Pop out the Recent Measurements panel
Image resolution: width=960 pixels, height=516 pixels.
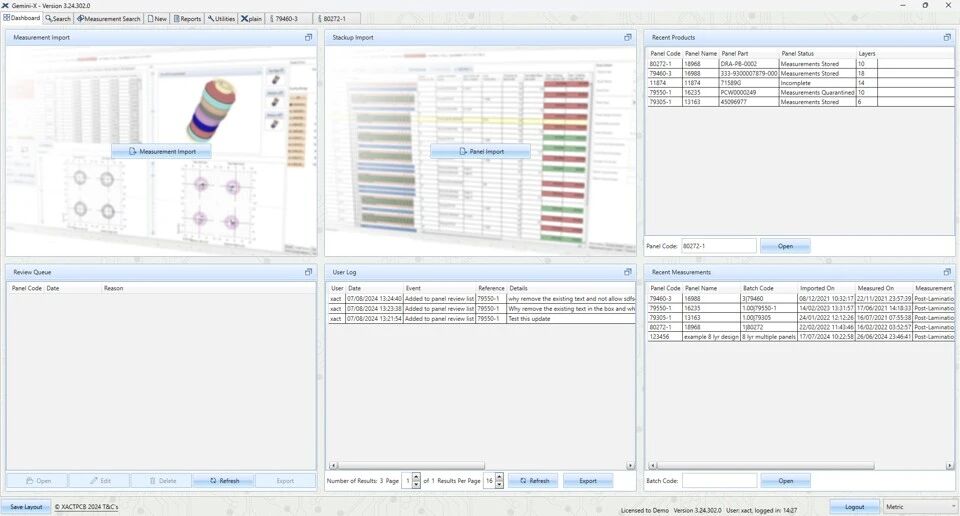(947, 272)
